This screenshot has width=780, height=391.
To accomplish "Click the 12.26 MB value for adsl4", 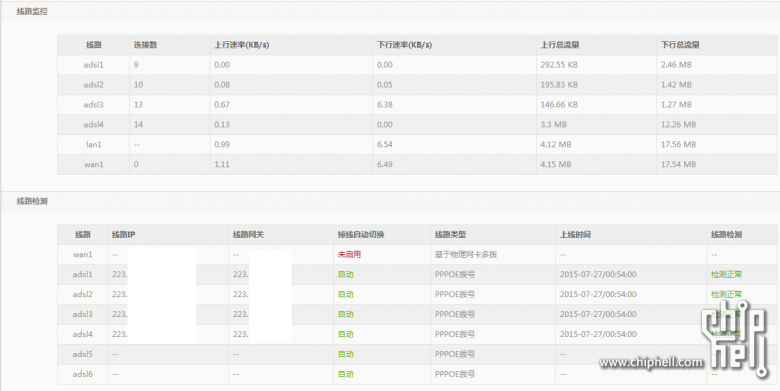I will click(679, 124).
